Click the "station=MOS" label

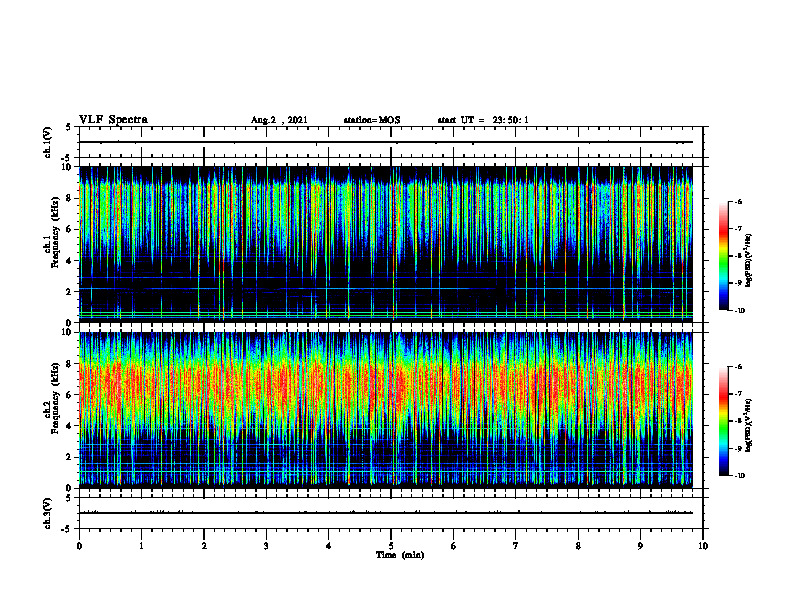(x=372, y=120)
